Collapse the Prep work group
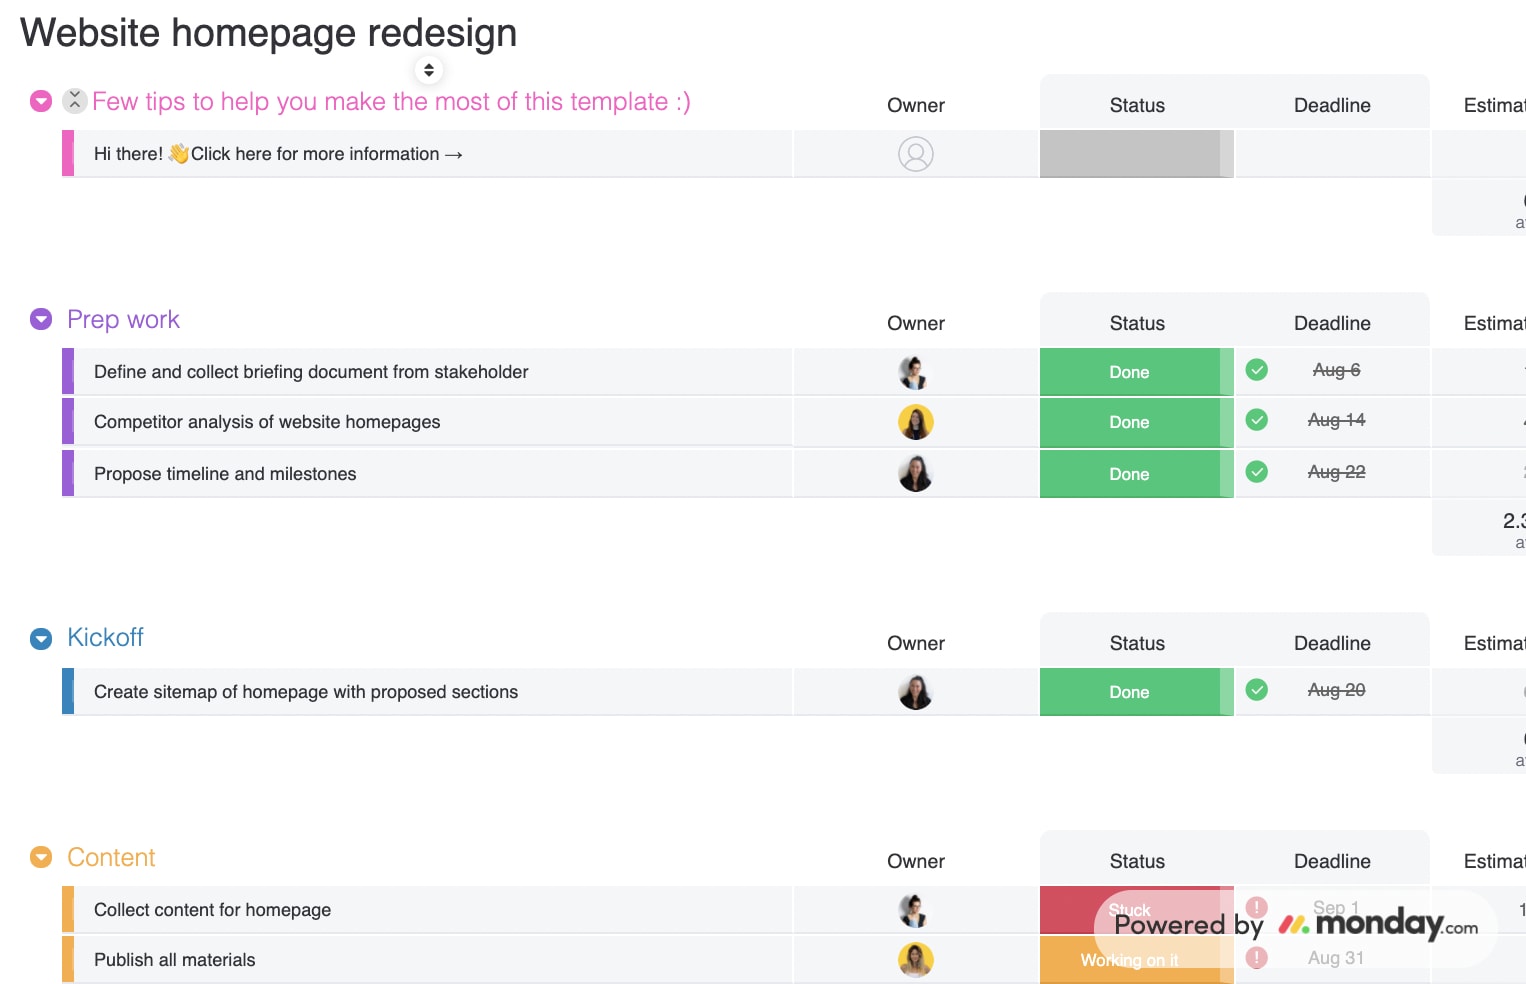The width and height of the screenshot is (1526, 984). 41,319
